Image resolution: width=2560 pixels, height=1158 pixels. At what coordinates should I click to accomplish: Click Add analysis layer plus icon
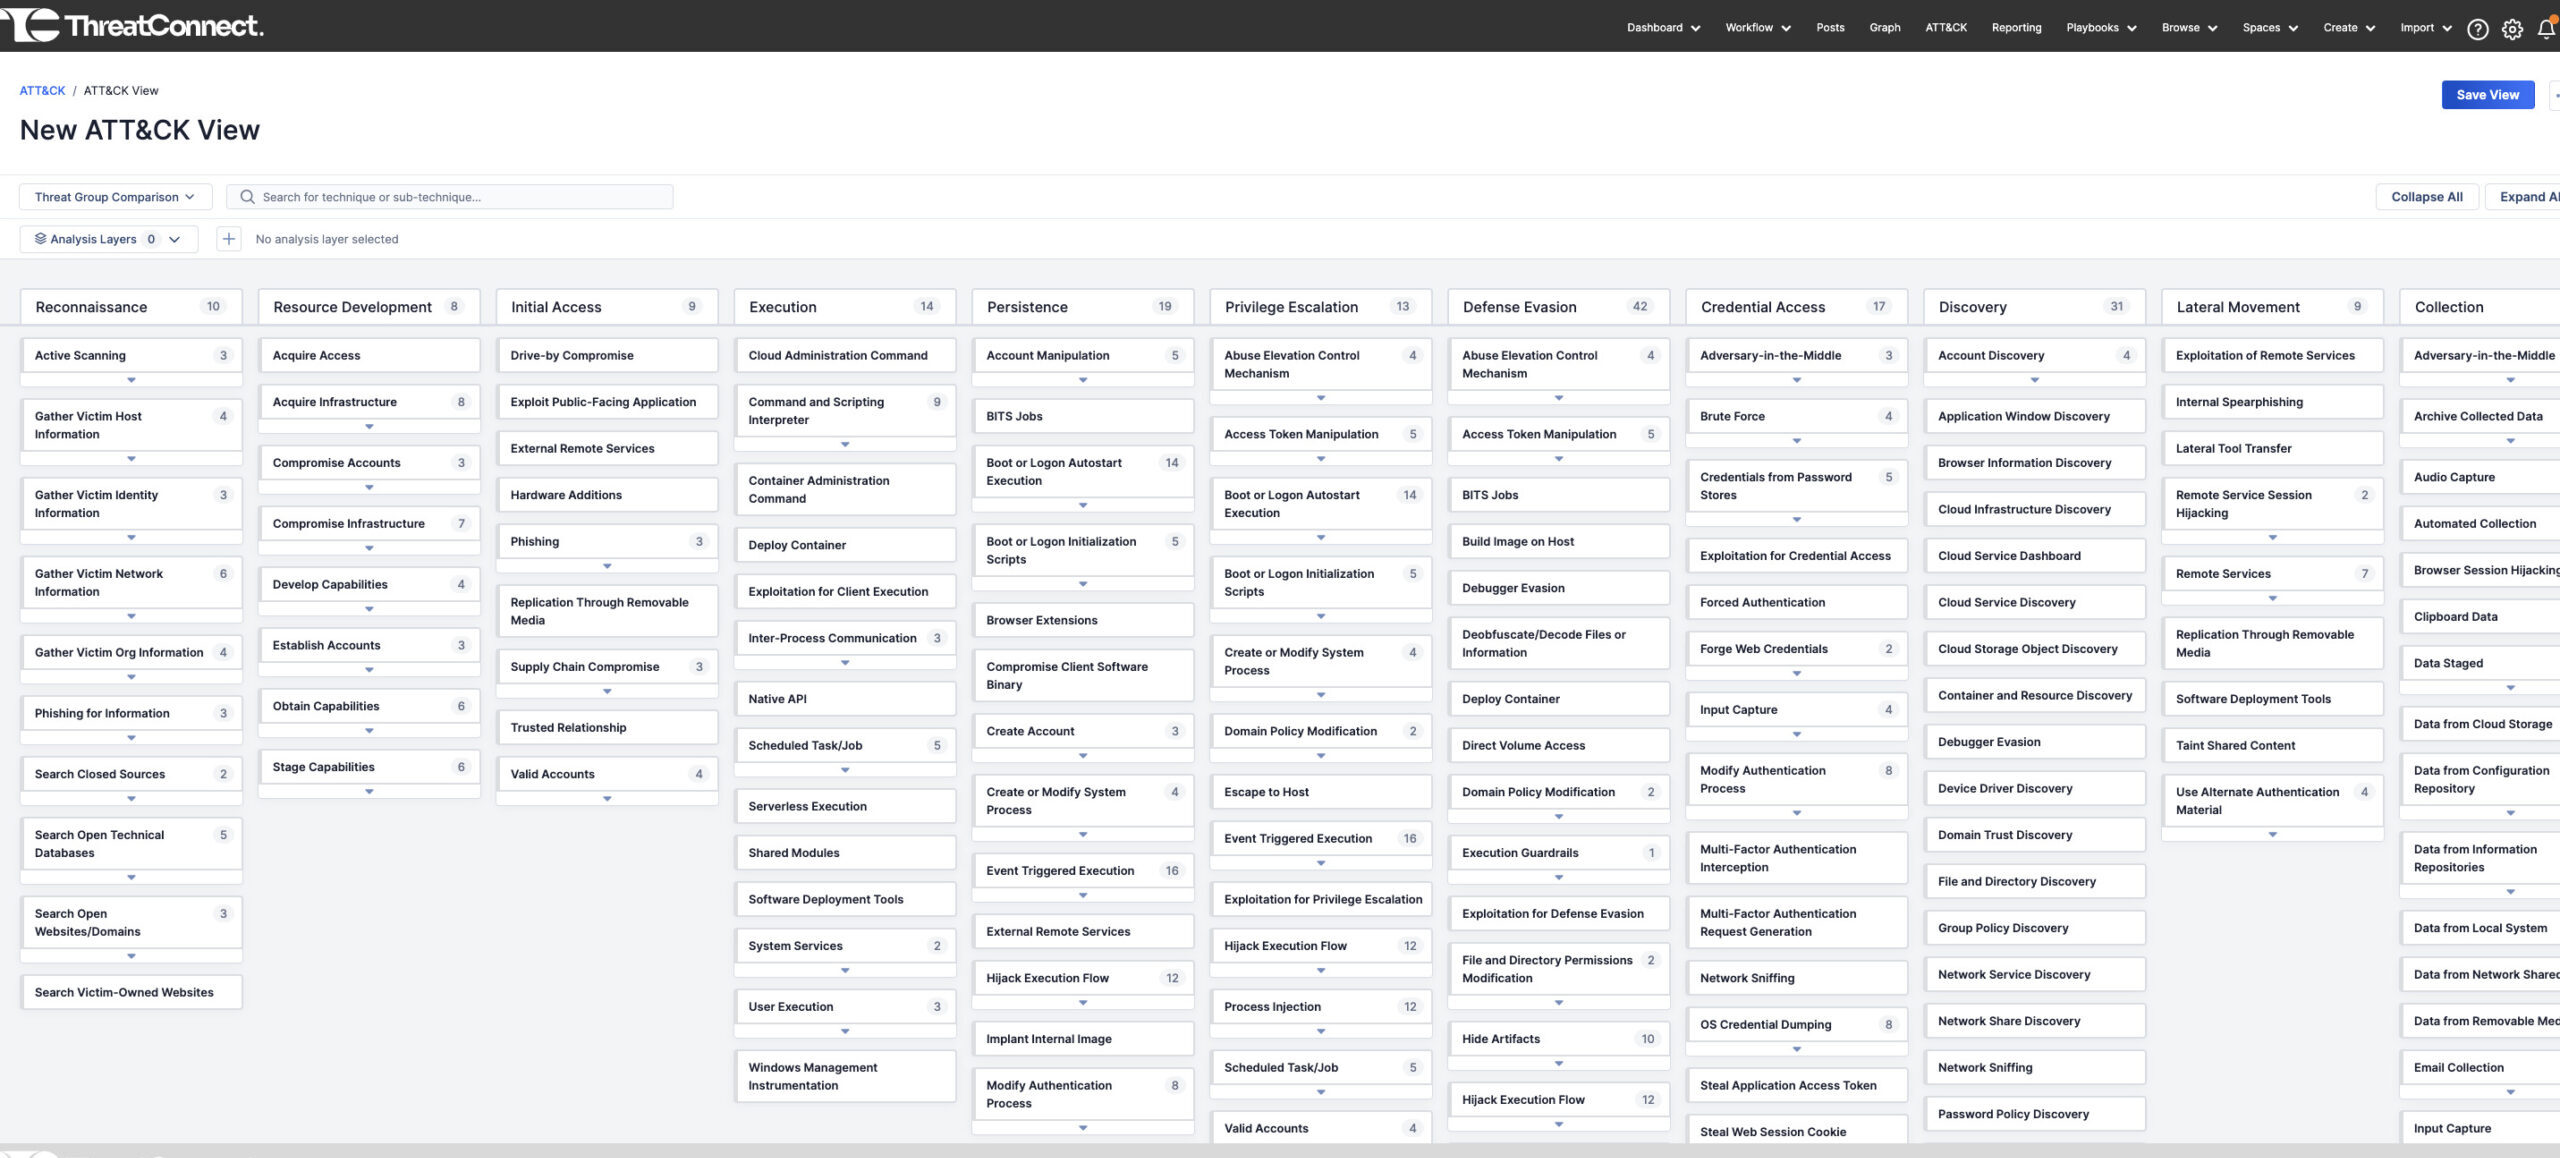point(227,238)
